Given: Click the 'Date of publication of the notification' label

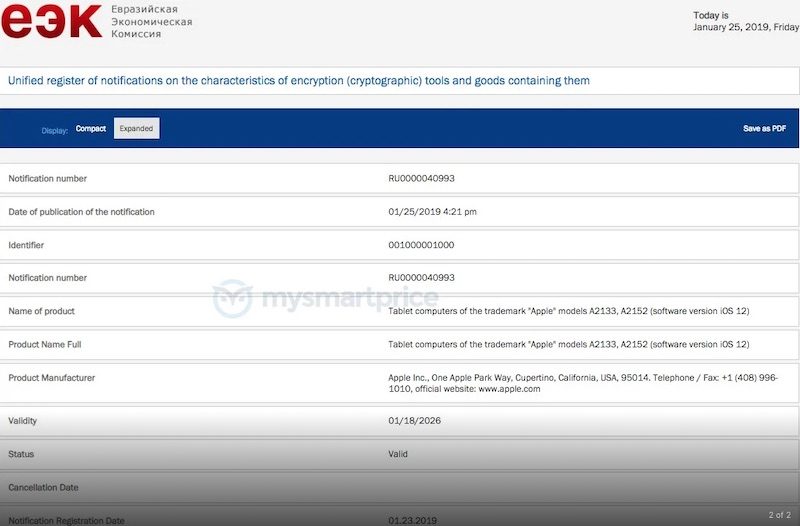Looking at the screenshot, I should click(x=81, y=212).
